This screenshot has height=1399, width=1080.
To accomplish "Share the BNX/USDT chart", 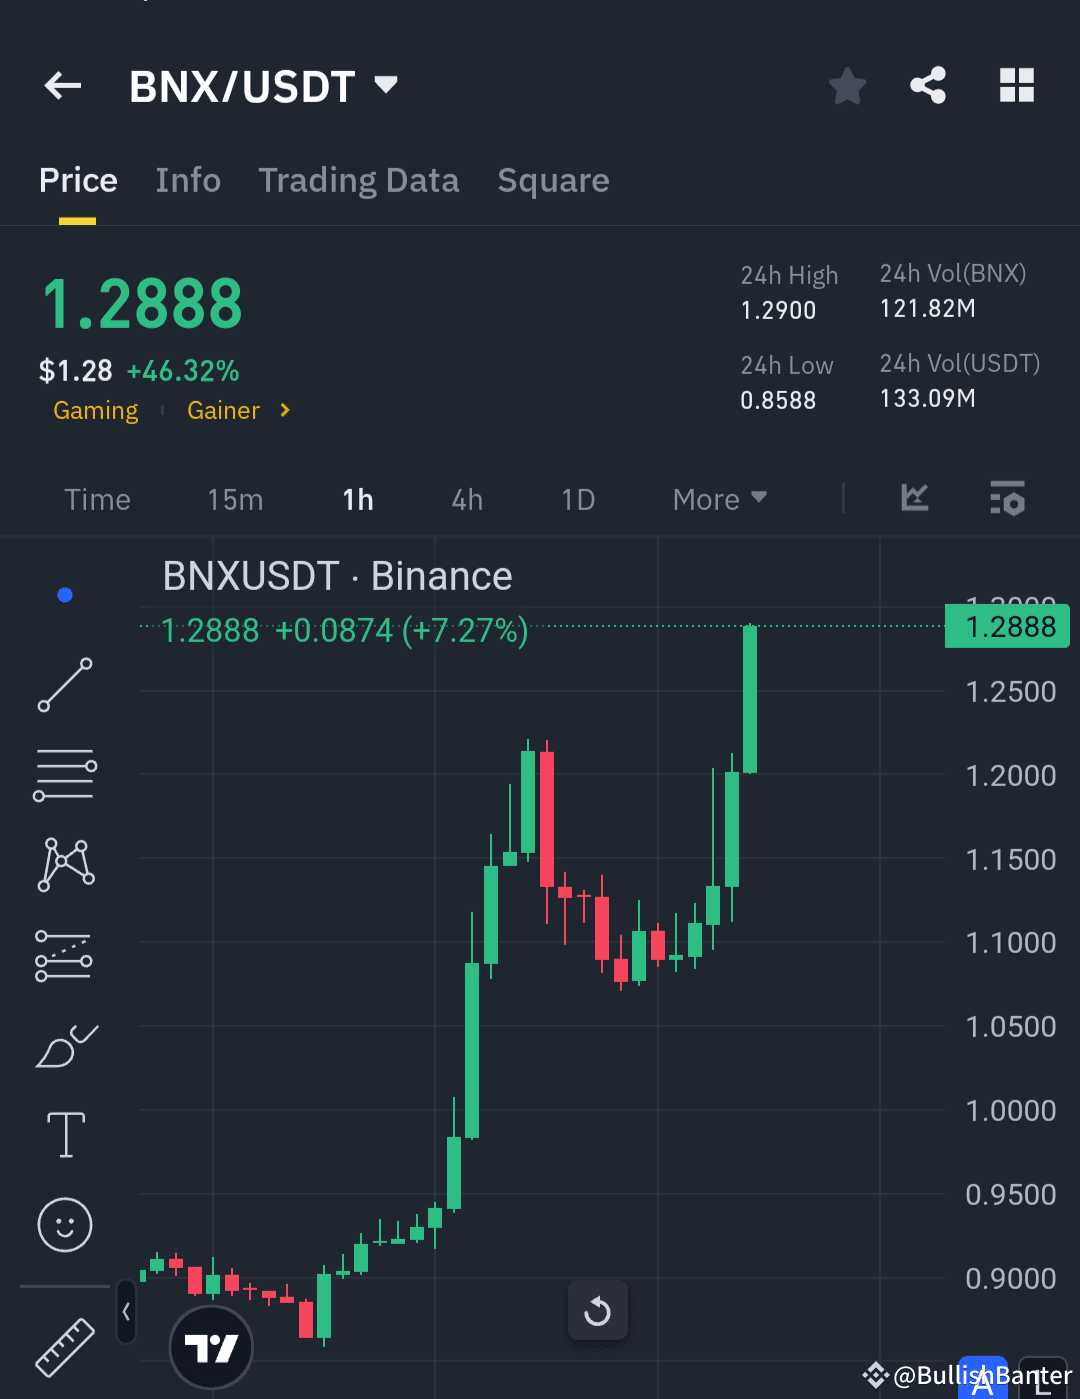I will tap(928, 86).
